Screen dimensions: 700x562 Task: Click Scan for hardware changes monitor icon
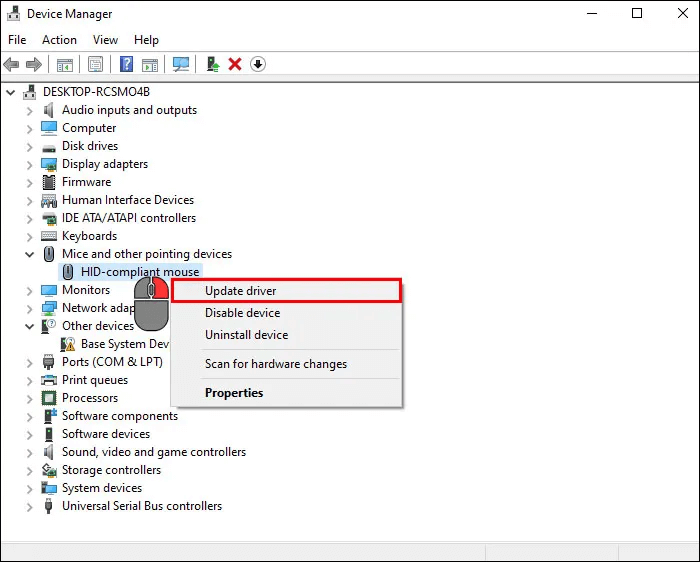[181, 64]
